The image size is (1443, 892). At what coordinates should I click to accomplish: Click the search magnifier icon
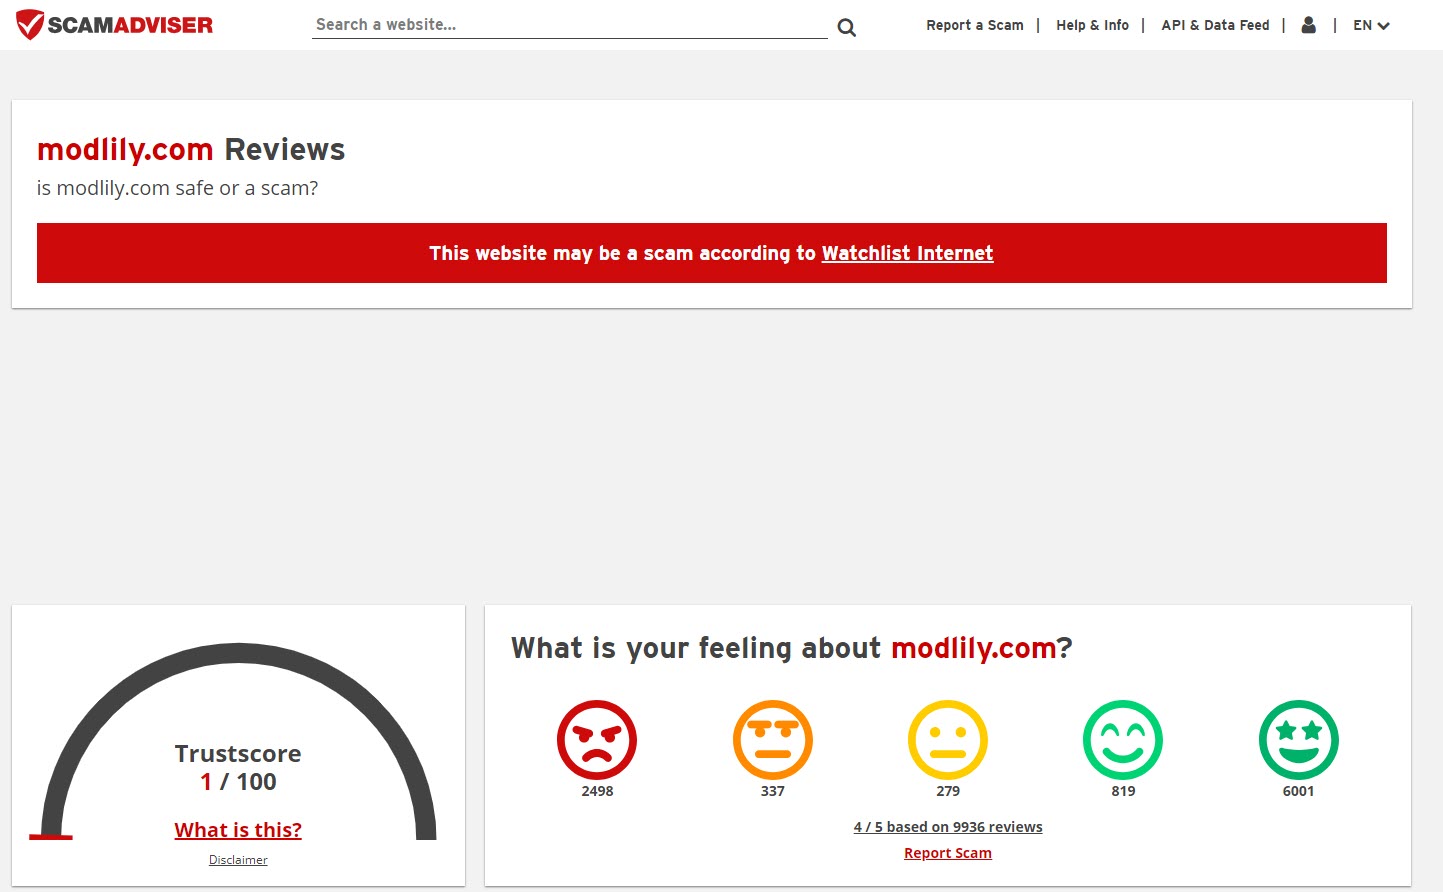point(847,28)
